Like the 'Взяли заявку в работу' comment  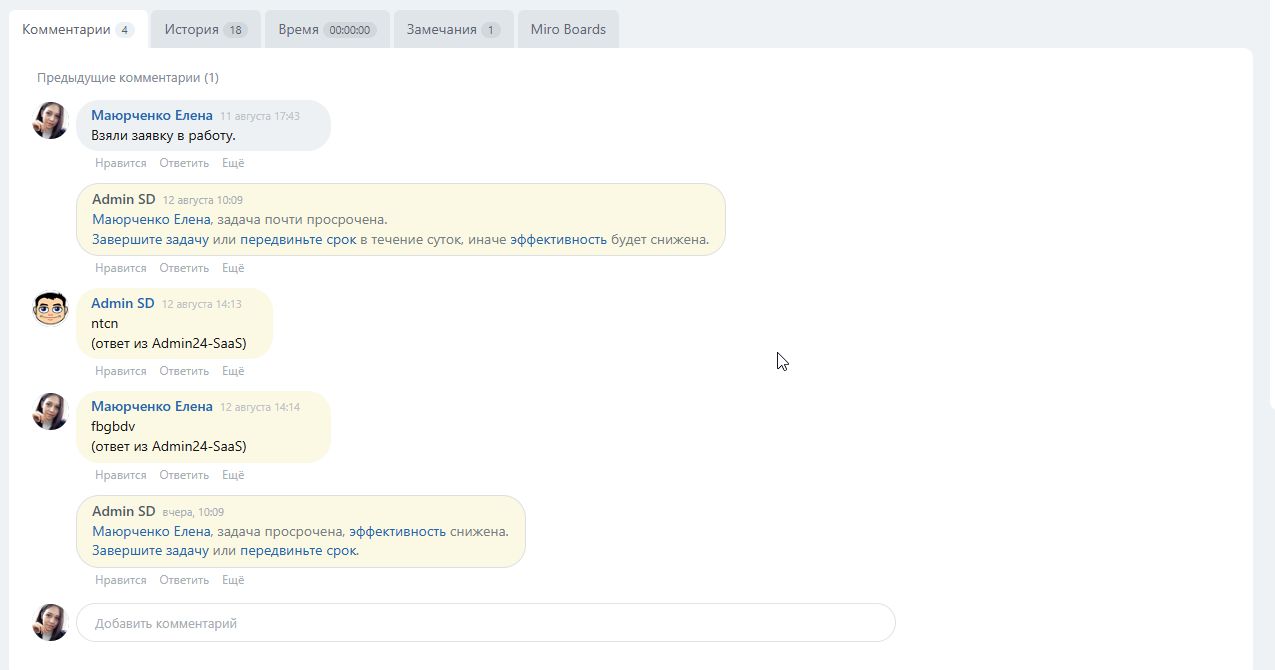pos(121,163)
